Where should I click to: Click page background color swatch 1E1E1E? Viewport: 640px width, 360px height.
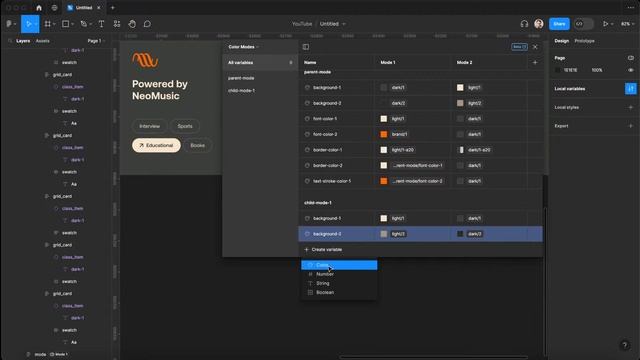point(558,70)
